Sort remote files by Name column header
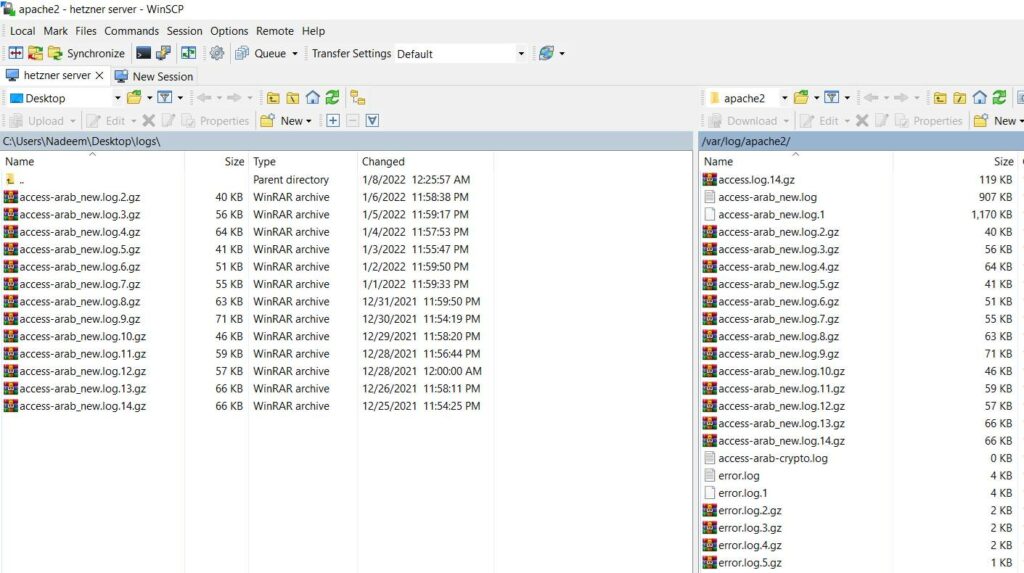1024x573 pixels. pos(796,161)
